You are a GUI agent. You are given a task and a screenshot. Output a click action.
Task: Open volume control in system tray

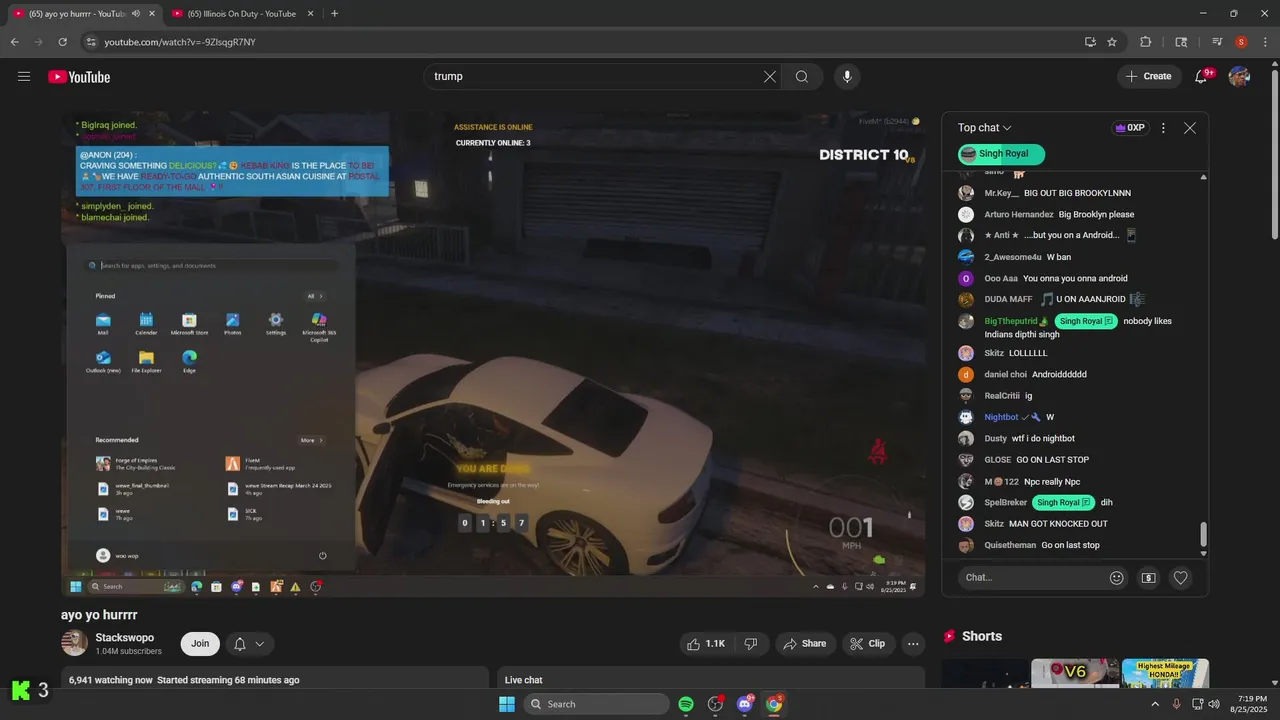[x=1214, y=704]
